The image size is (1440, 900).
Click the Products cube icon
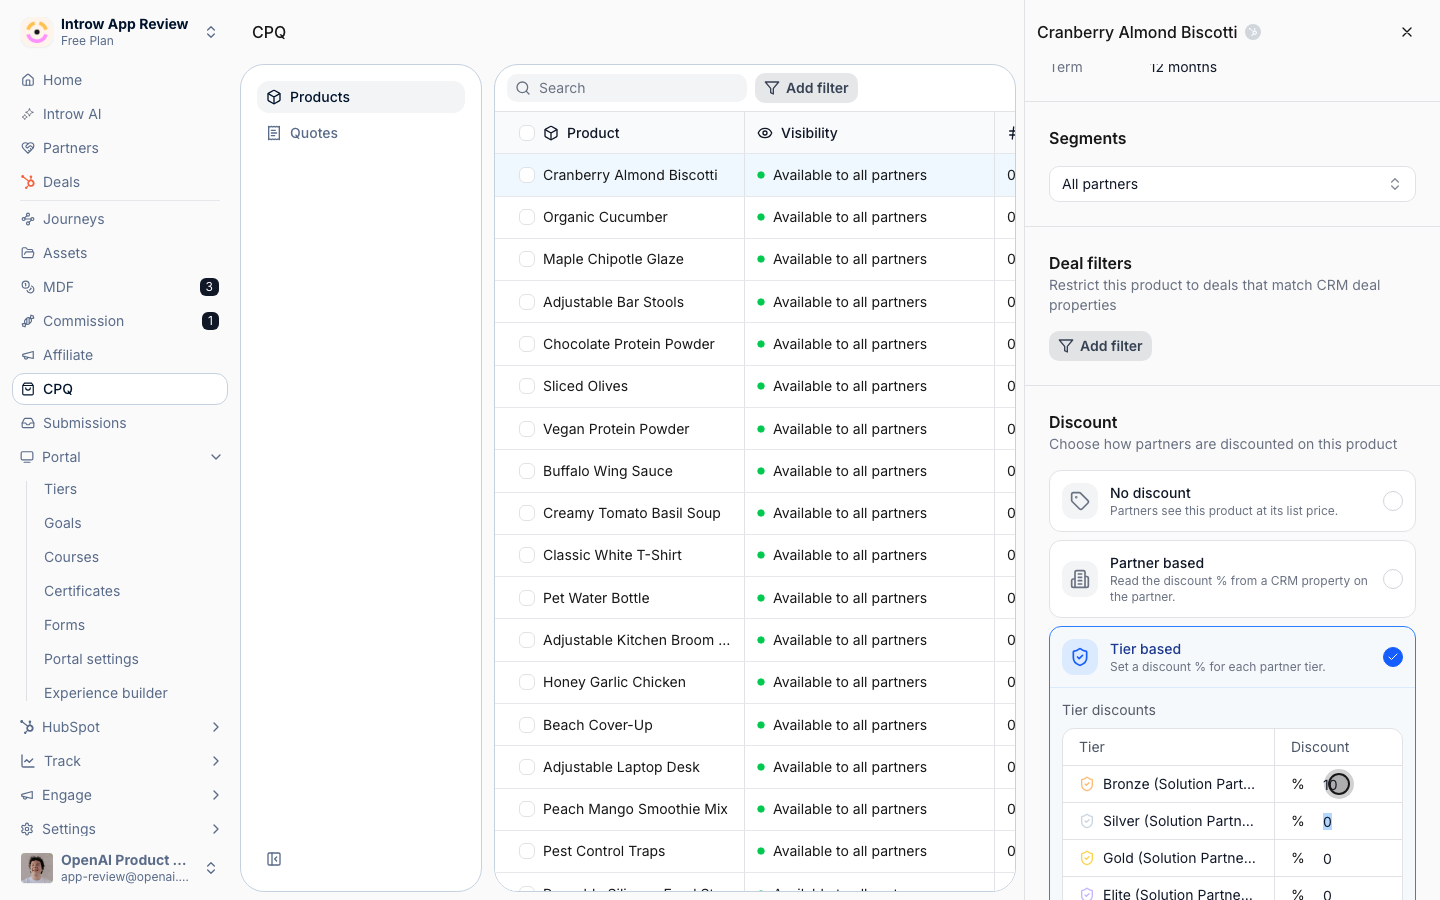[274, 97]
